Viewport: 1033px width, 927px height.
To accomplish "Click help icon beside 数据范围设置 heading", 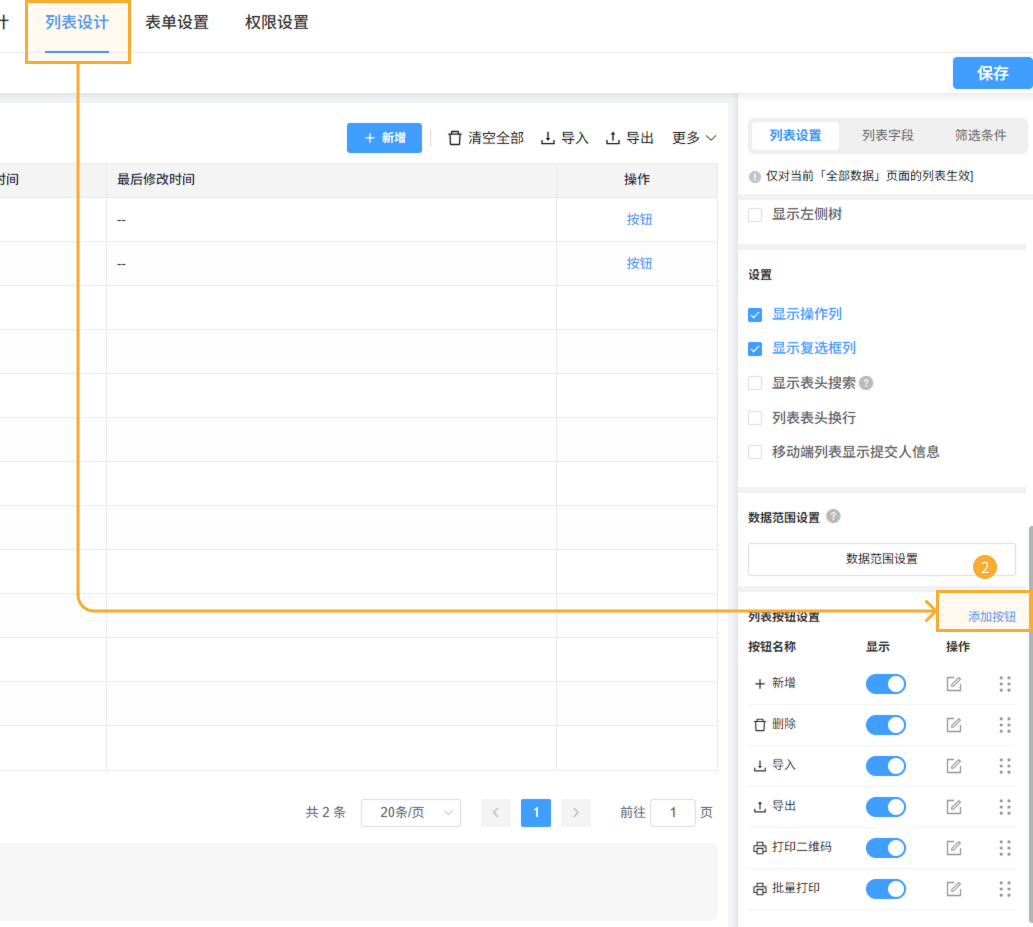I will pos(833,517).
